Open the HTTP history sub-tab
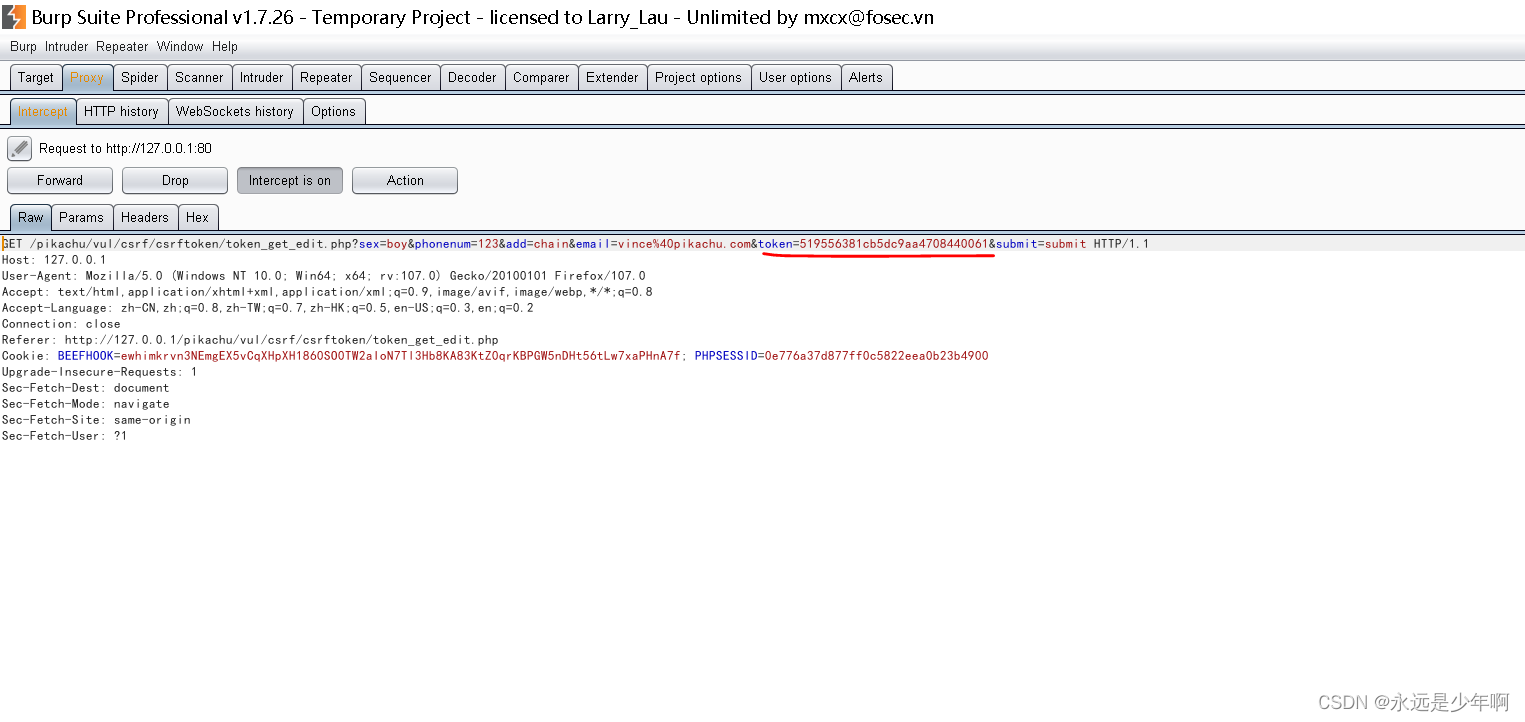Screen dimensions: 1525x722 [121, 111]
